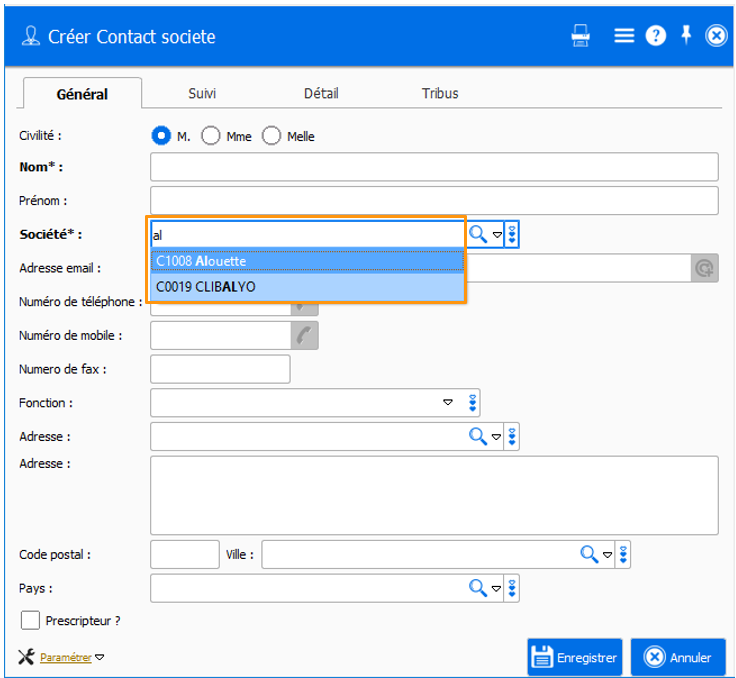
Task: Click the Société search magnifier icon
Action: tap(478, 234)
